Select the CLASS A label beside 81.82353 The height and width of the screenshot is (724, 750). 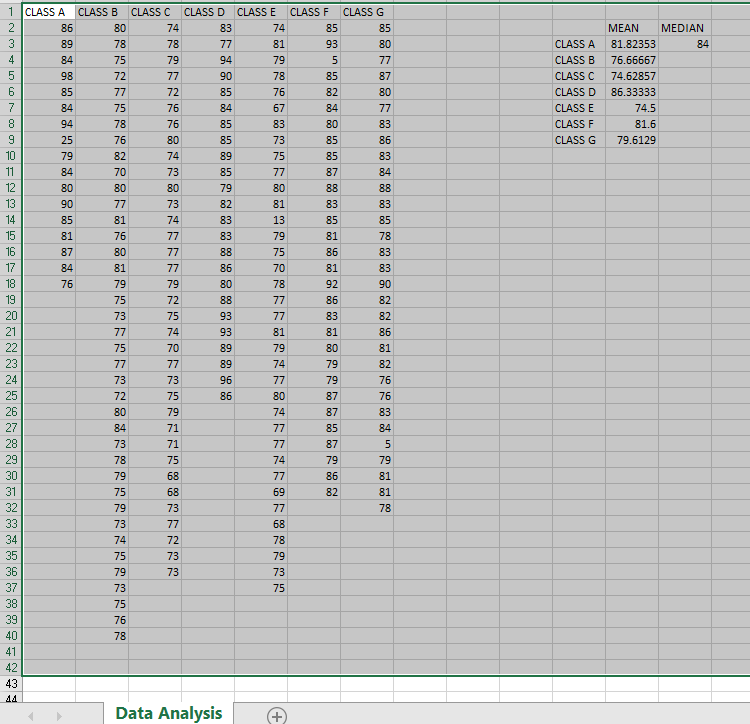point(579,44)
